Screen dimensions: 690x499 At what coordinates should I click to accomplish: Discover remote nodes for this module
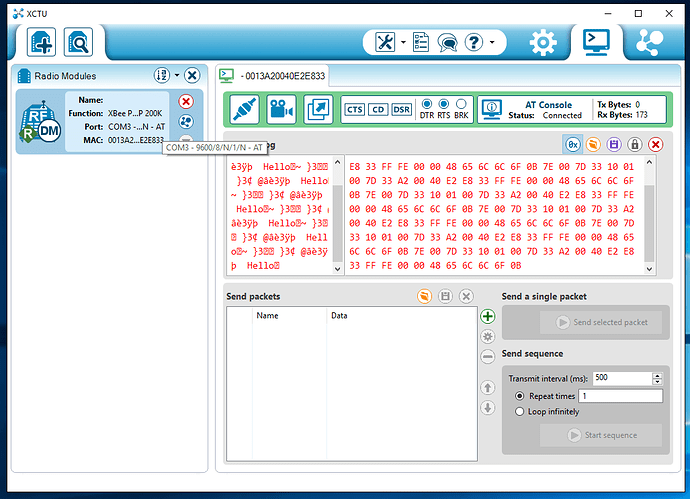pyautogui.click(x=186, y=121)
